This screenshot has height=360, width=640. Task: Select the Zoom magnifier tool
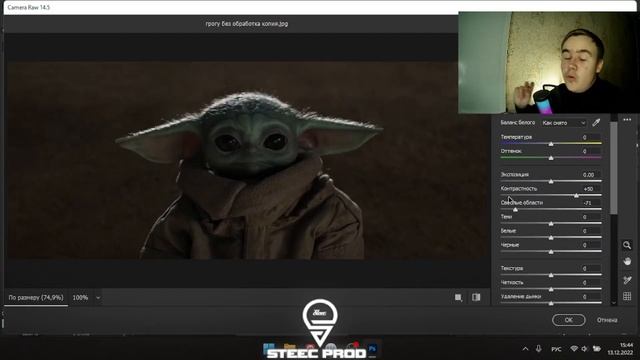point(627,245)
